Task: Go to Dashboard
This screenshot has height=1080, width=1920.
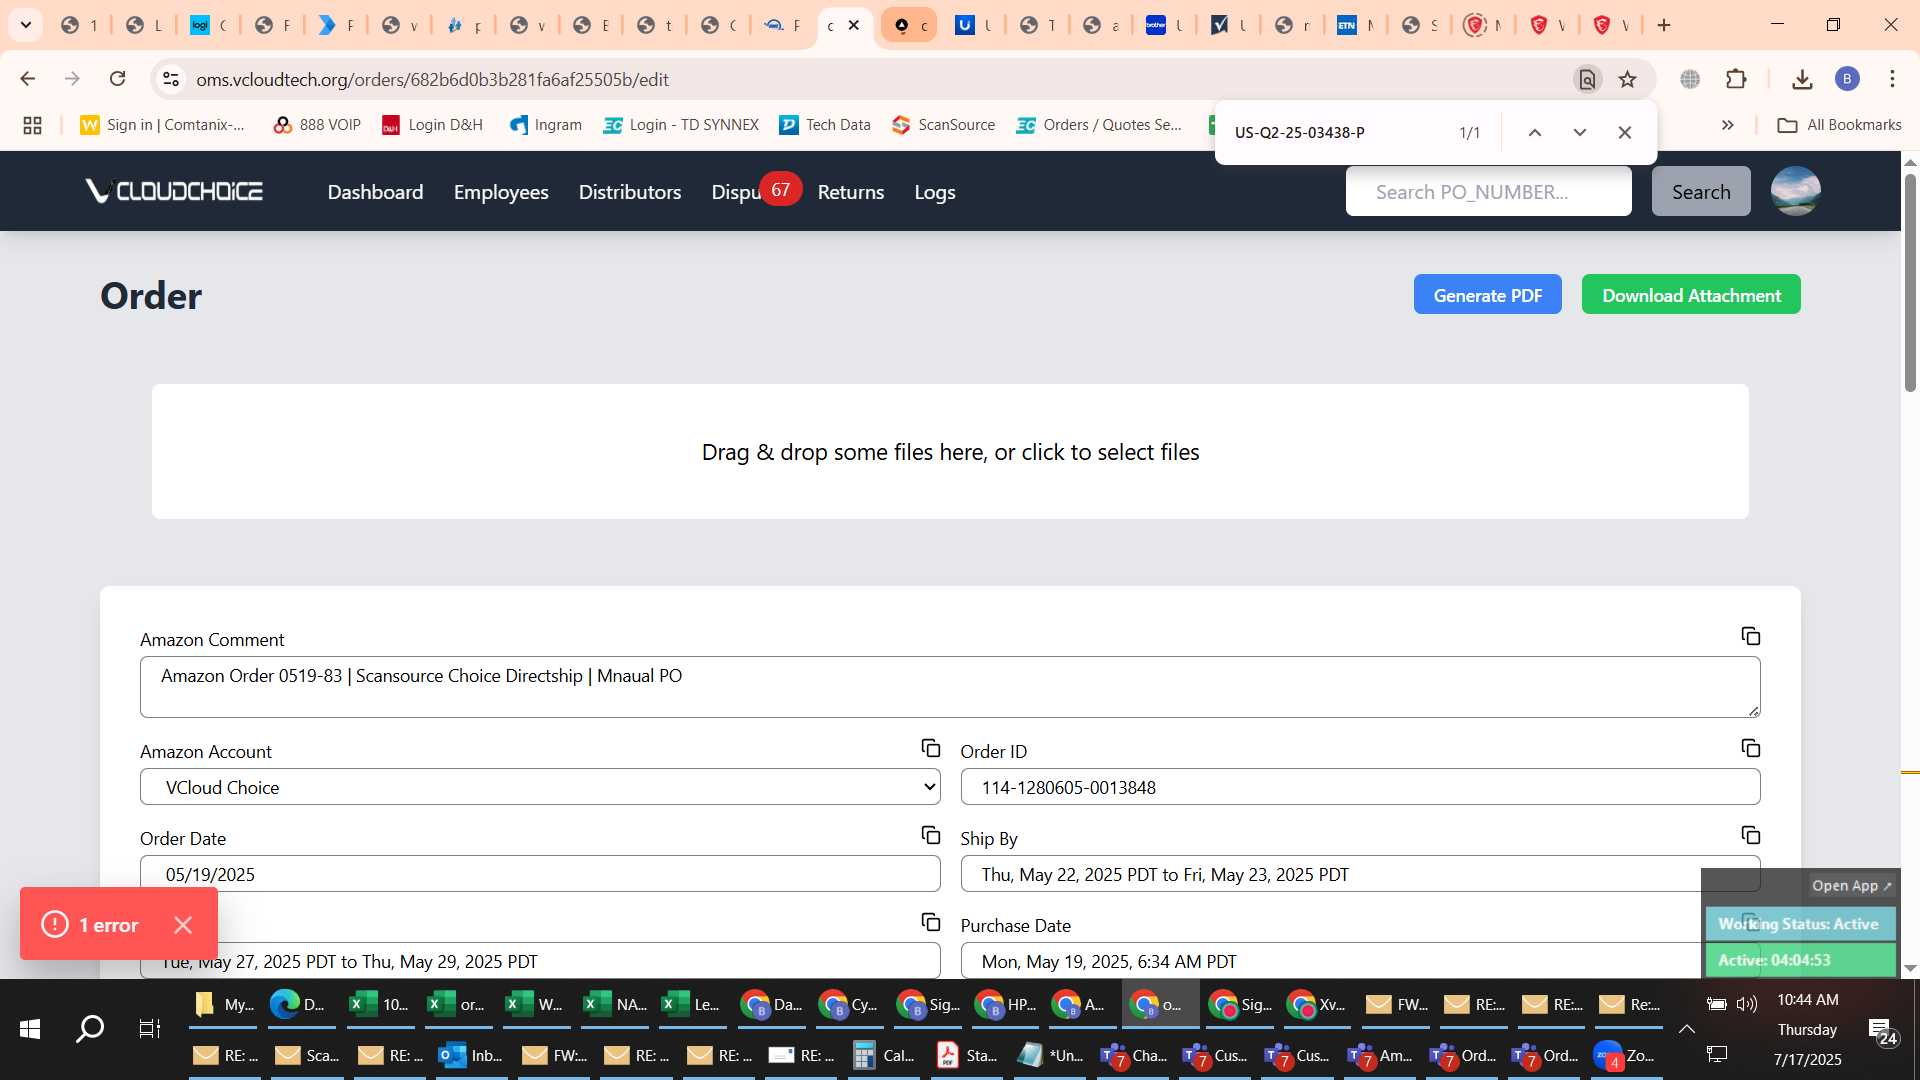Action: (375, 192)
